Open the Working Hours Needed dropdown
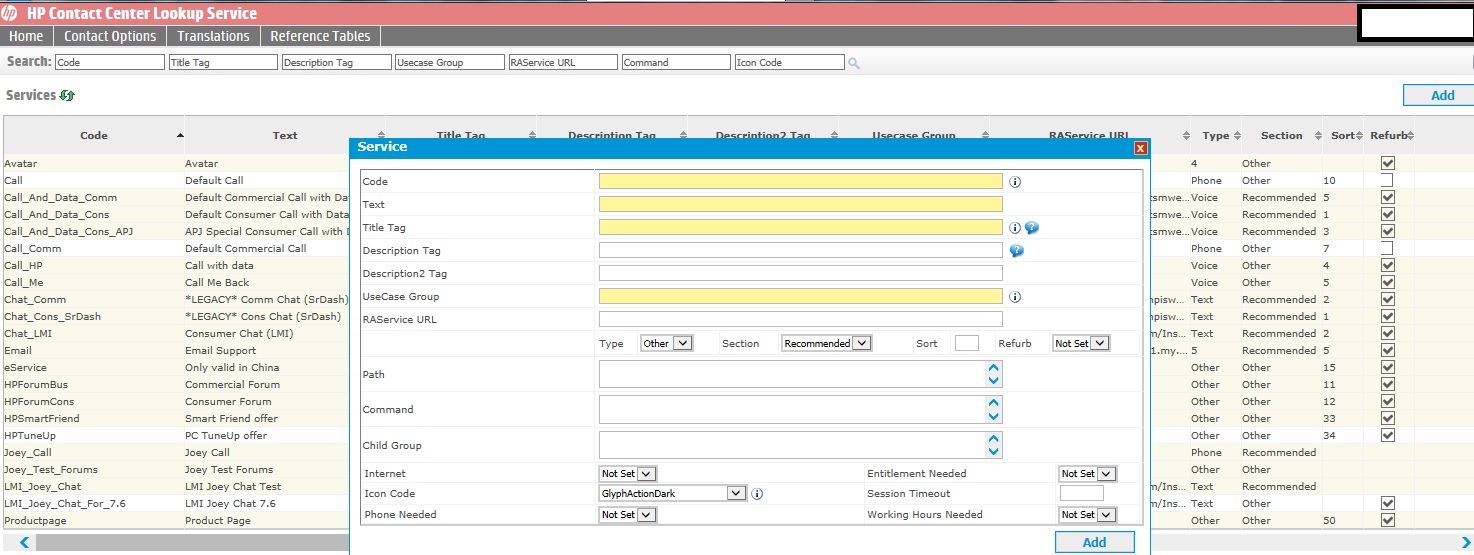The width and height of the screenshot is (1474, 555). pos(1087,515)
